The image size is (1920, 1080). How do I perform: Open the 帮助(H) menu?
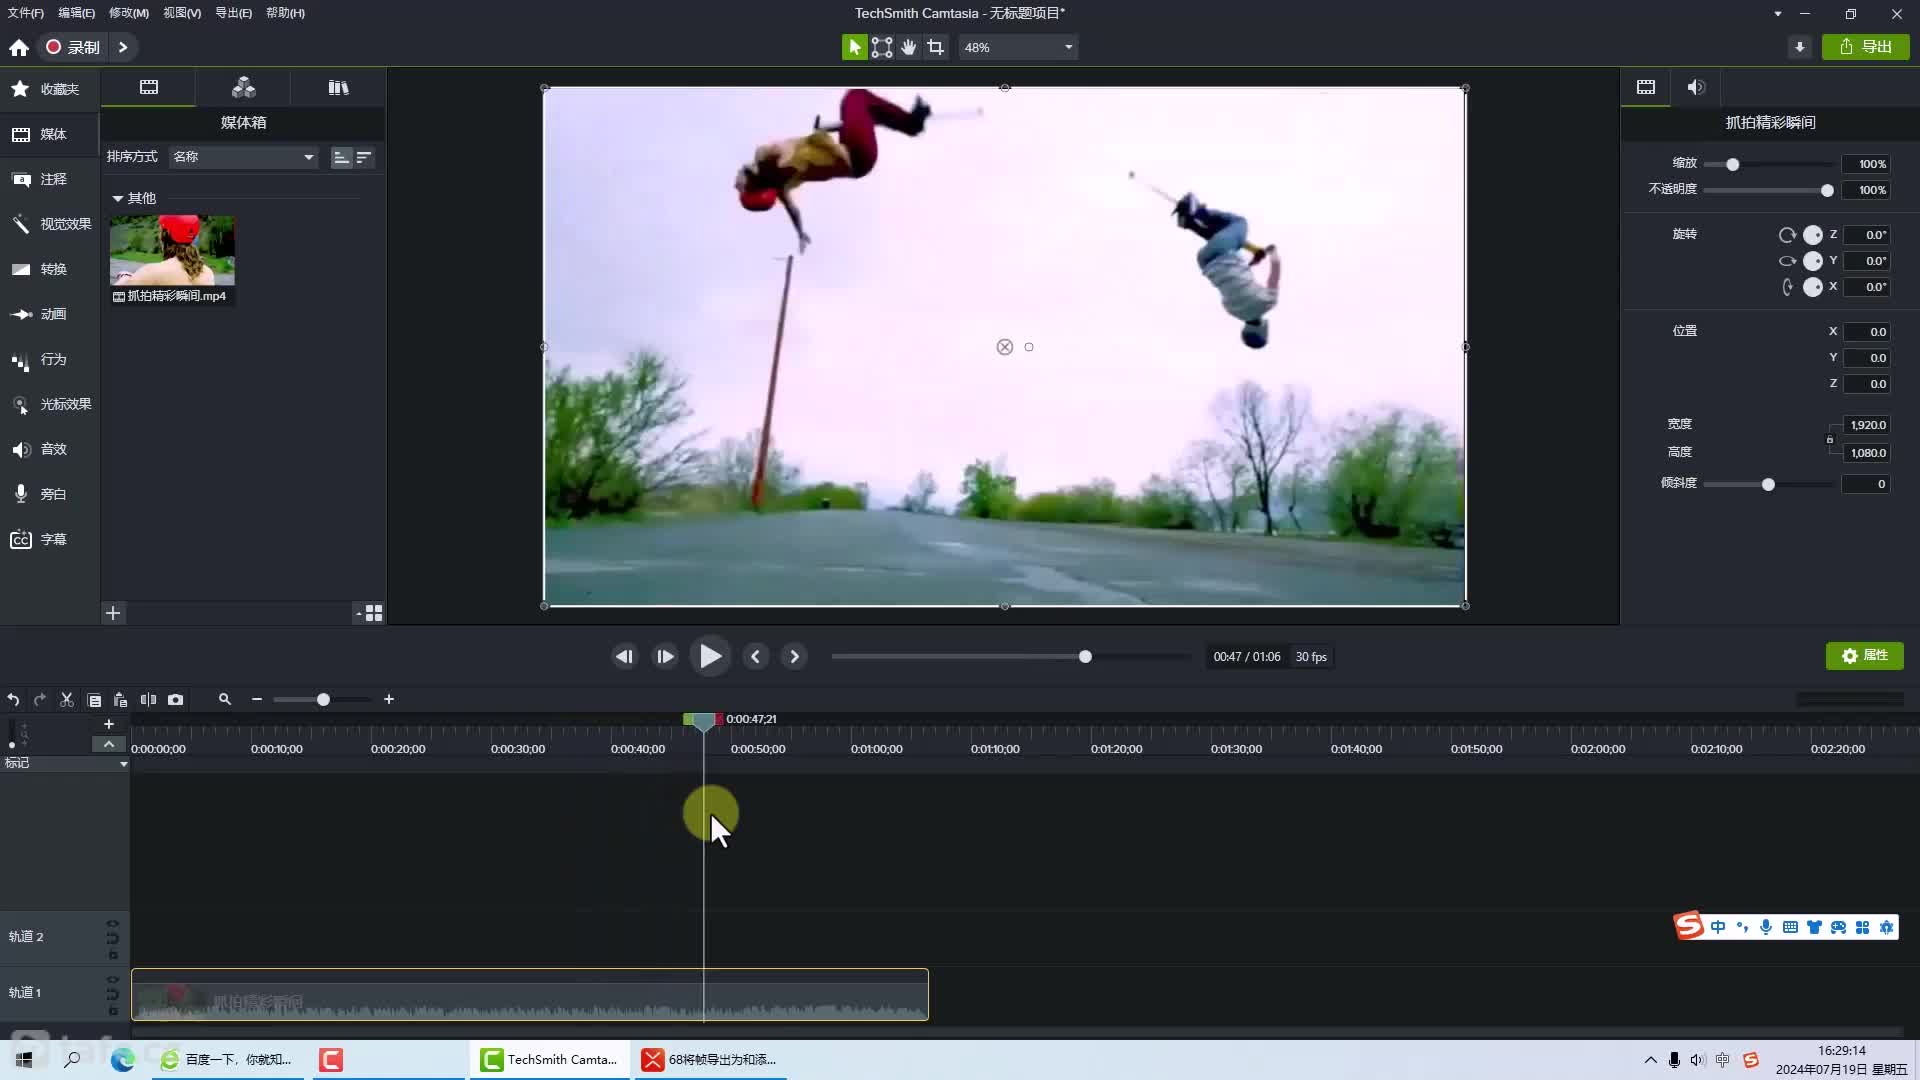[286, 13]
